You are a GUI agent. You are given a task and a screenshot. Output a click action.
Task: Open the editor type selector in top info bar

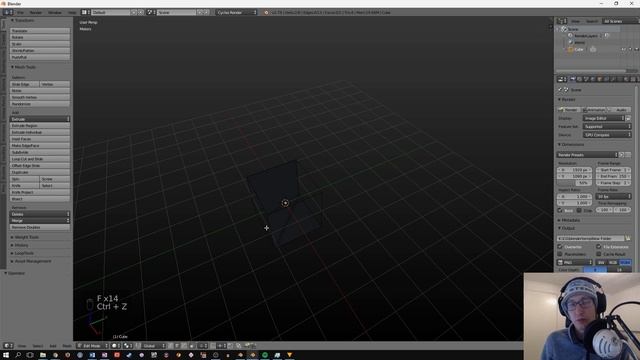click(8, 12)
